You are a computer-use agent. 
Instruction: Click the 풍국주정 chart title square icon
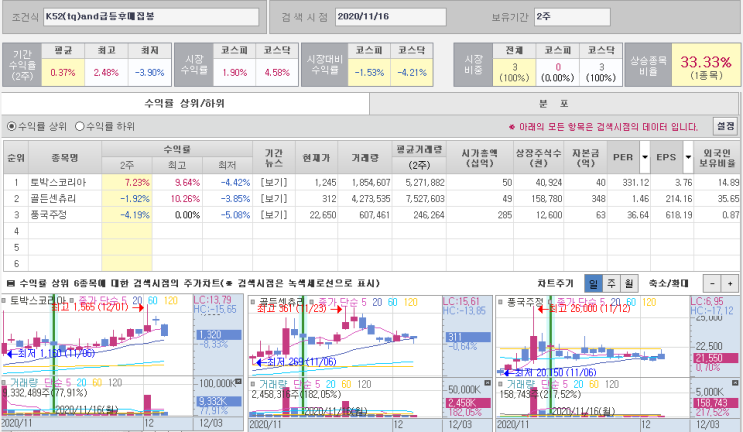point(500,302)
